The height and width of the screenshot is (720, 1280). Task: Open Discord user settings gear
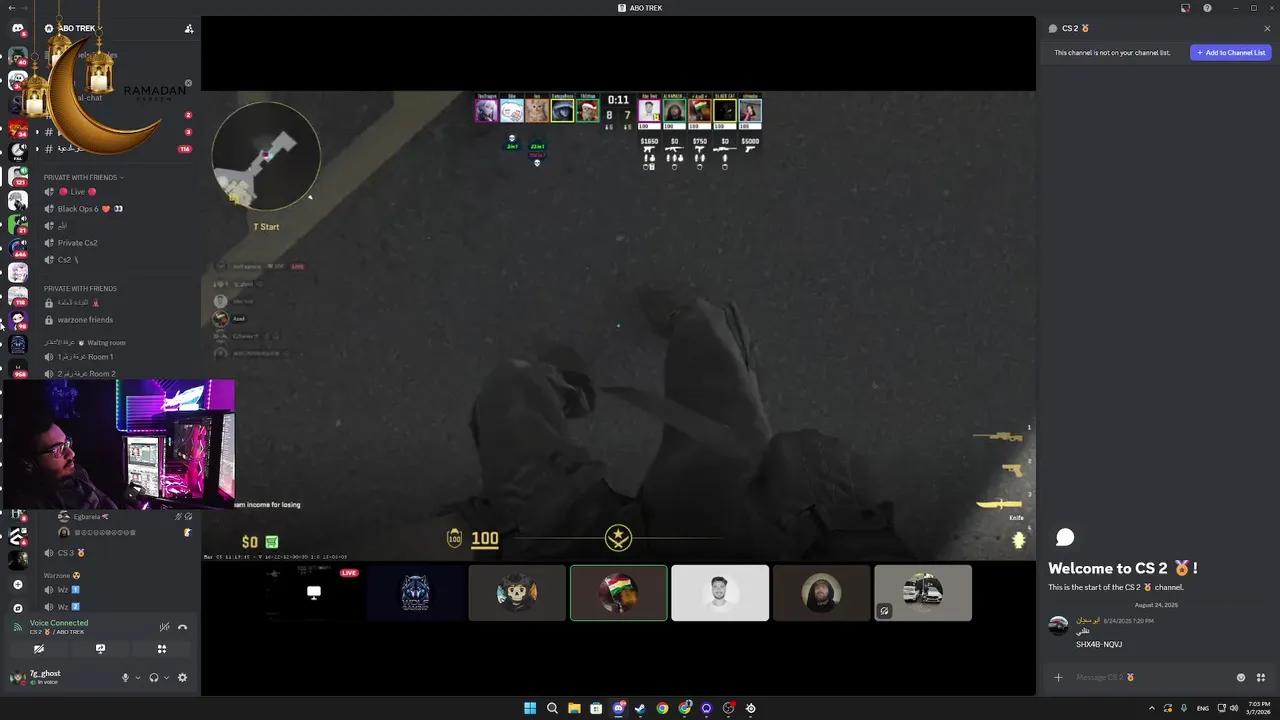click(182, 677)
